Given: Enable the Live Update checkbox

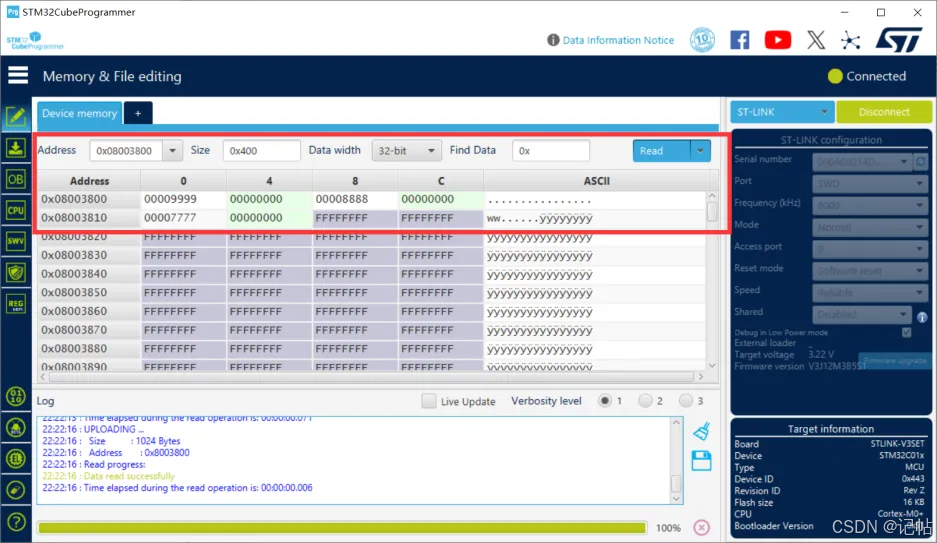Looking at the screenshot, I should 429,401.
